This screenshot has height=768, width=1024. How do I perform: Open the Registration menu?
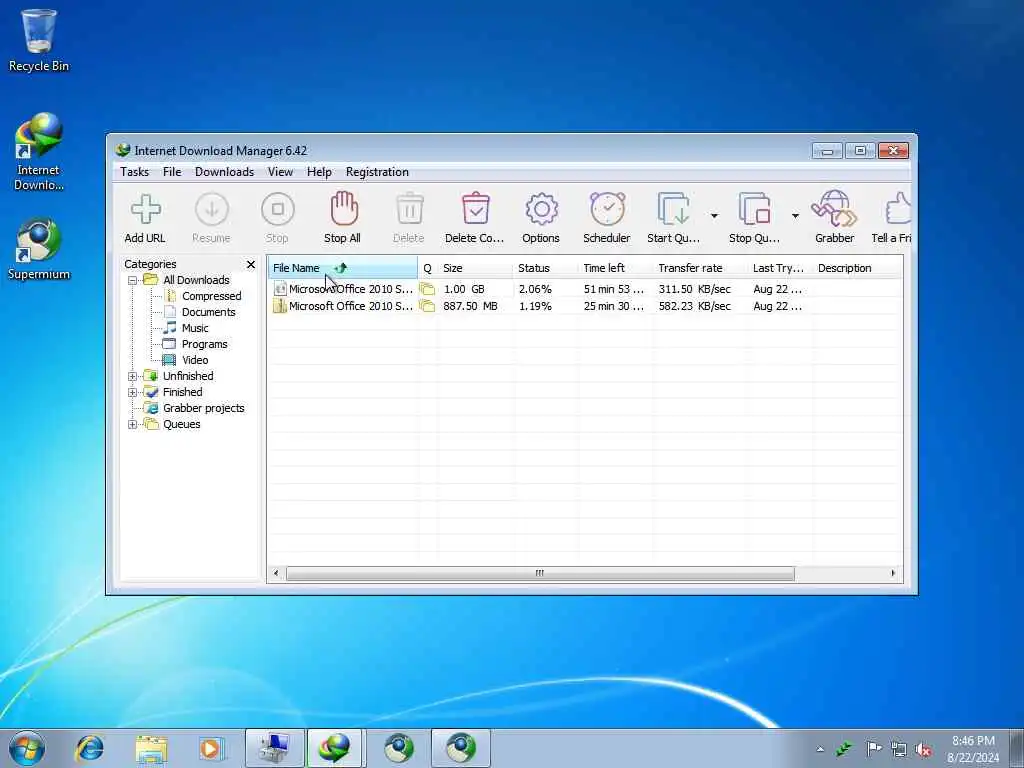click(377, 172)
